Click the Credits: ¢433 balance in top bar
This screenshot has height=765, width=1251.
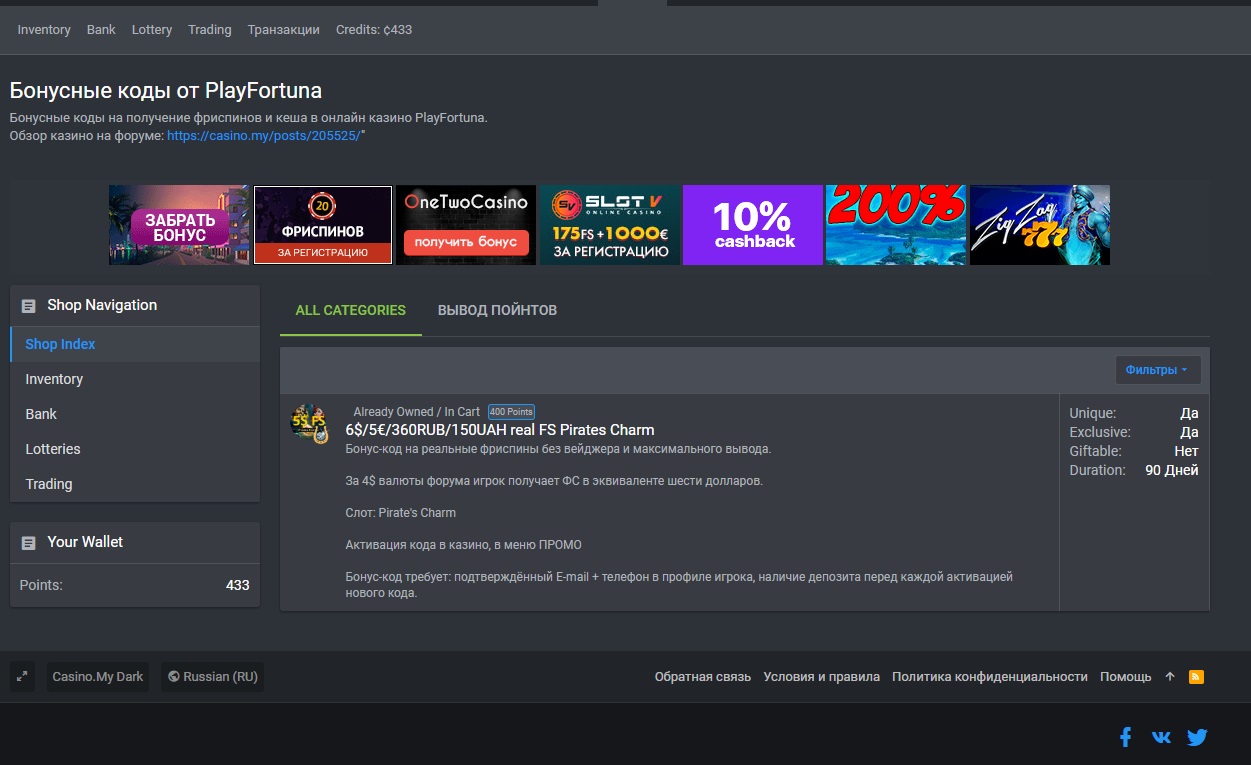tap(374, 30)
